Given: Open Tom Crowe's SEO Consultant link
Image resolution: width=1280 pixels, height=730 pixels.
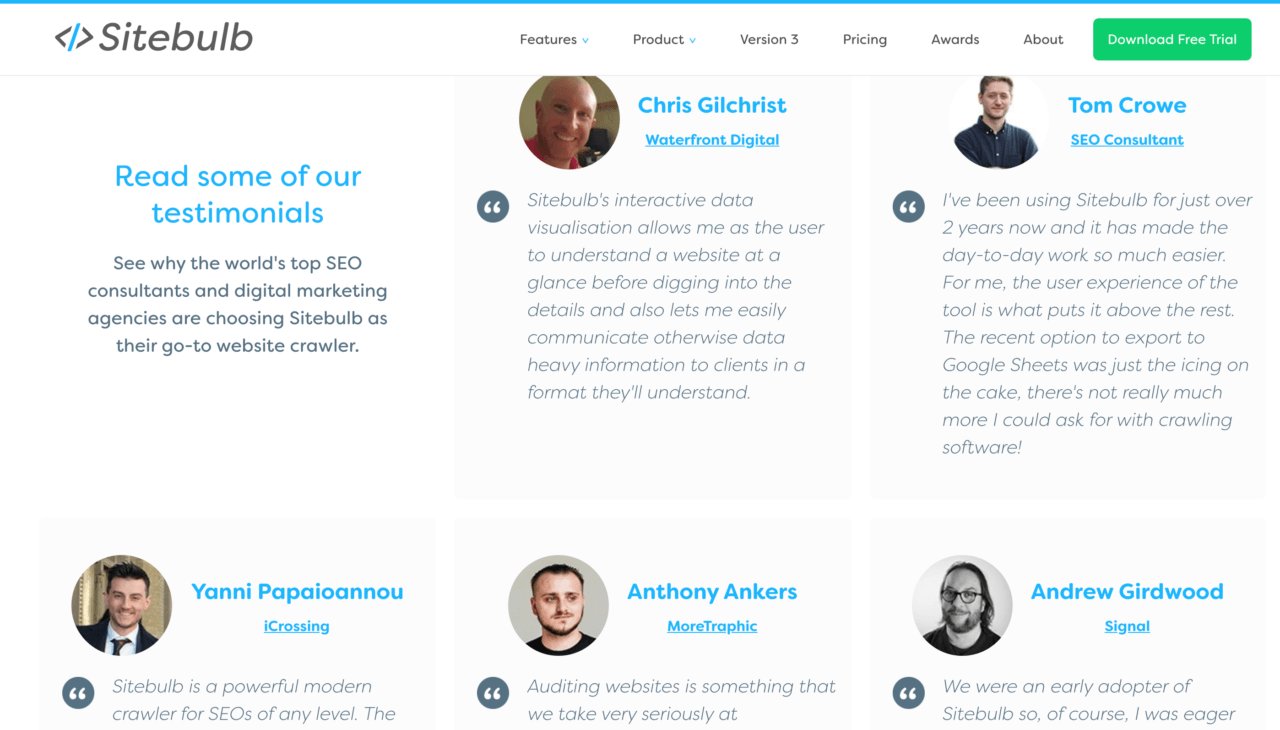Looking at the screenshot, I should click(x=1127, y=139).
